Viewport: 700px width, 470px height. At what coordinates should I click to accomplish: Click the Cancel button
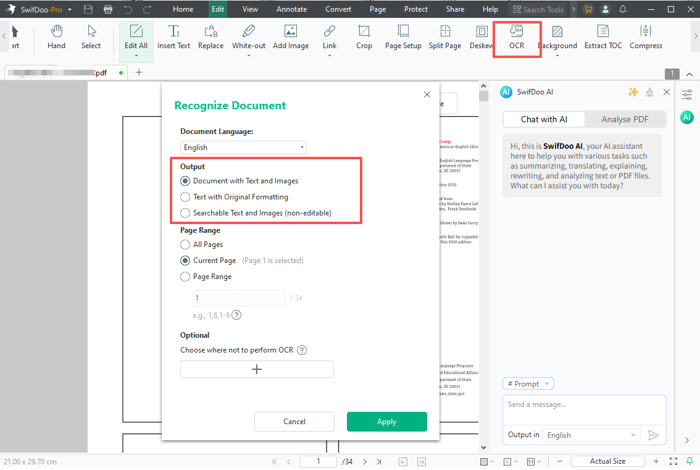(x=294, y=421)
